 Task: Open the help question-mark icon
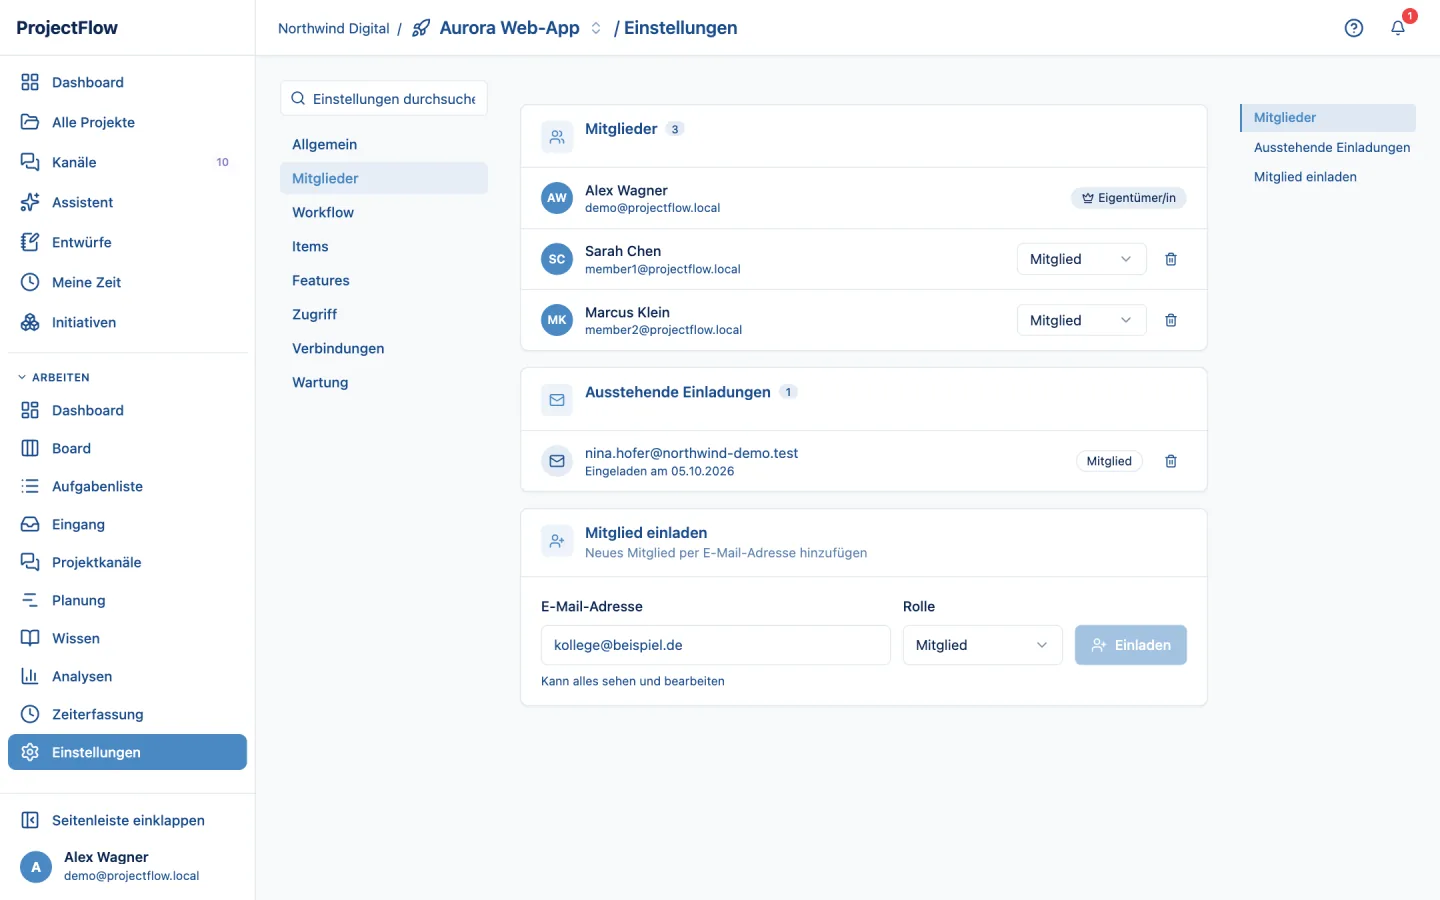(1354, 28)
